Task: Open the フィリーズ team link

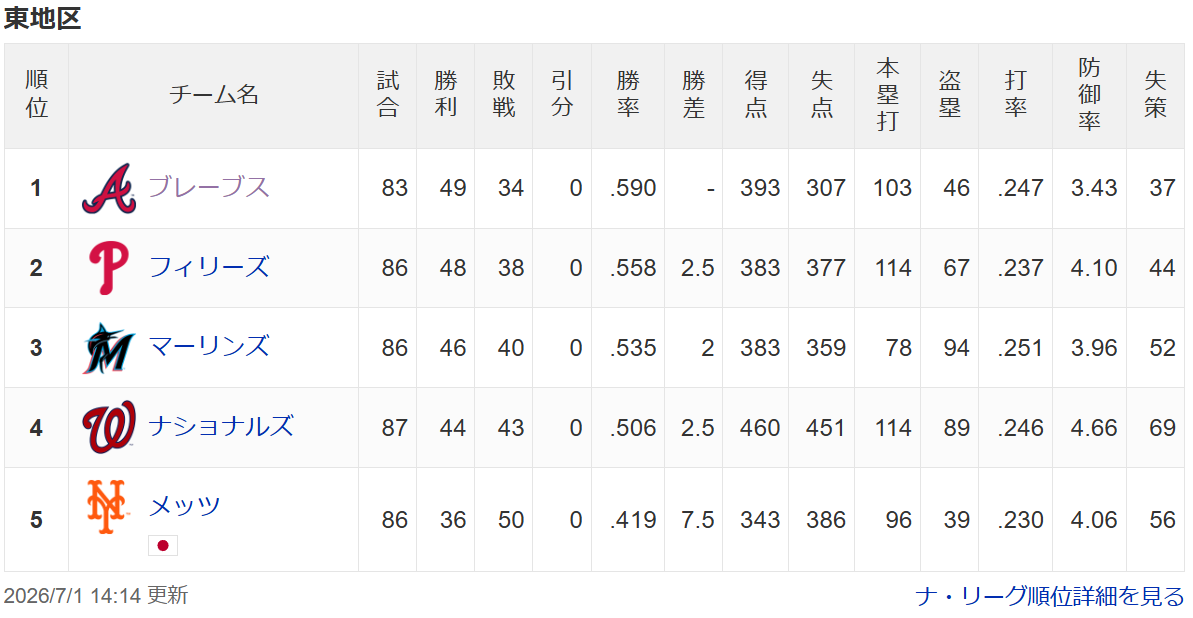Action: [x=208, y=267]
